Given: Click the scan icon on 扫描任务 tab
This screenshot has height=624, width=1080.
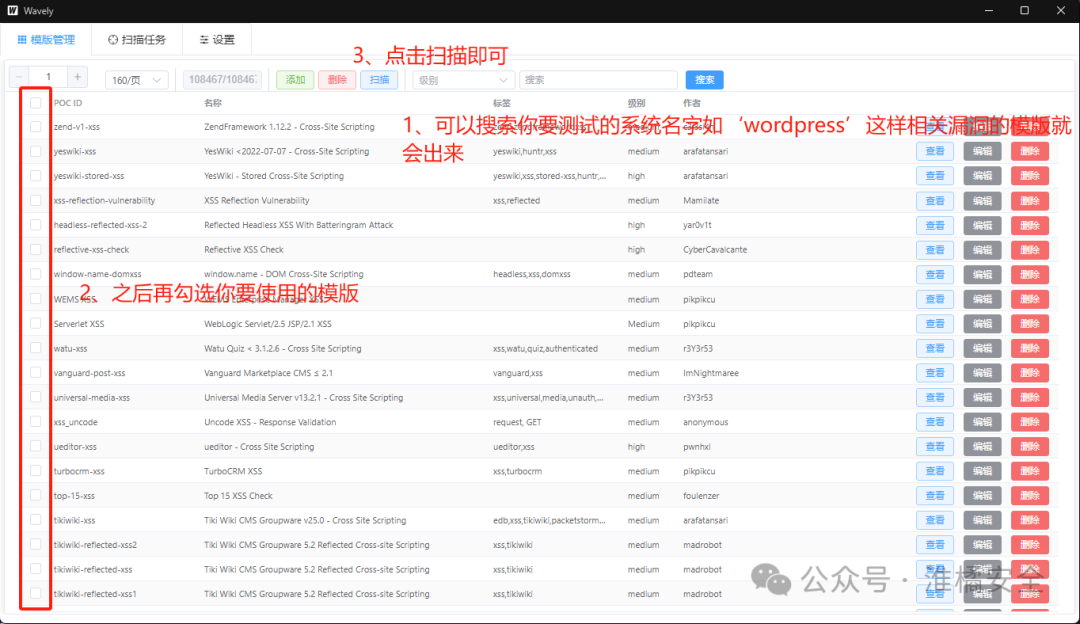Looking at the screenshot, I should tap(113, 40).
